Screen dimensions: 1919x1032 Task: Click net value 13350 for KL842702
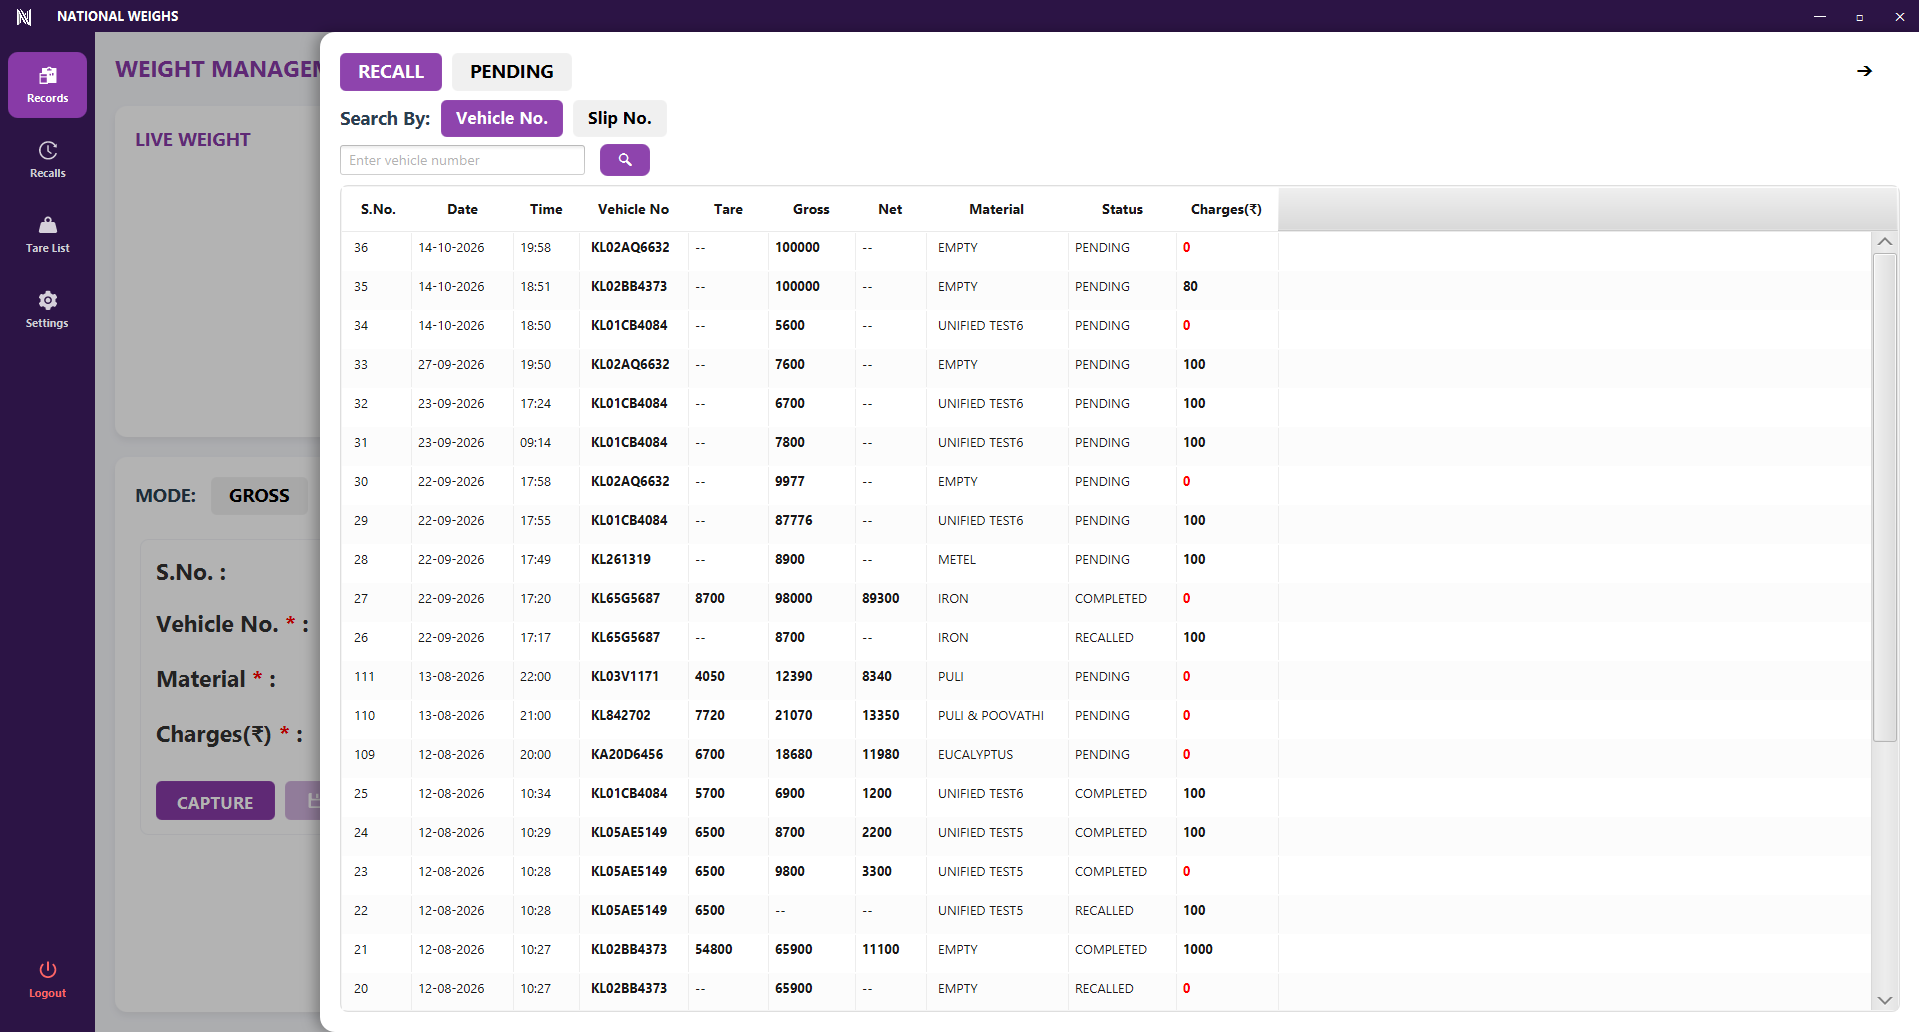pos(881,716)
